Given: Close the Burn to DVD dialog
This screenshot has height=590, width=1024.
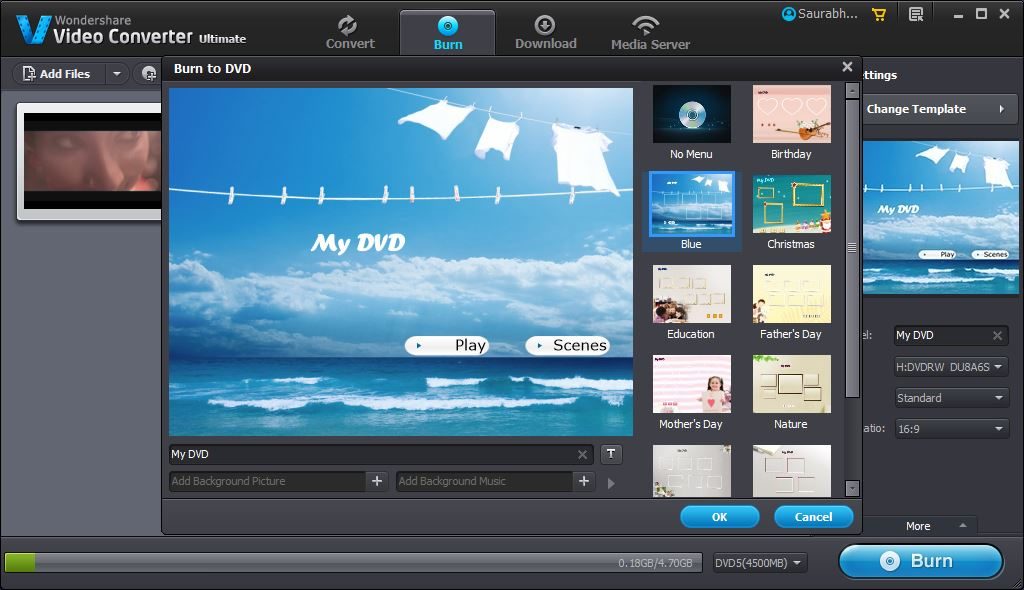Looking at the screenshot, I should click(x=847, y=67).
